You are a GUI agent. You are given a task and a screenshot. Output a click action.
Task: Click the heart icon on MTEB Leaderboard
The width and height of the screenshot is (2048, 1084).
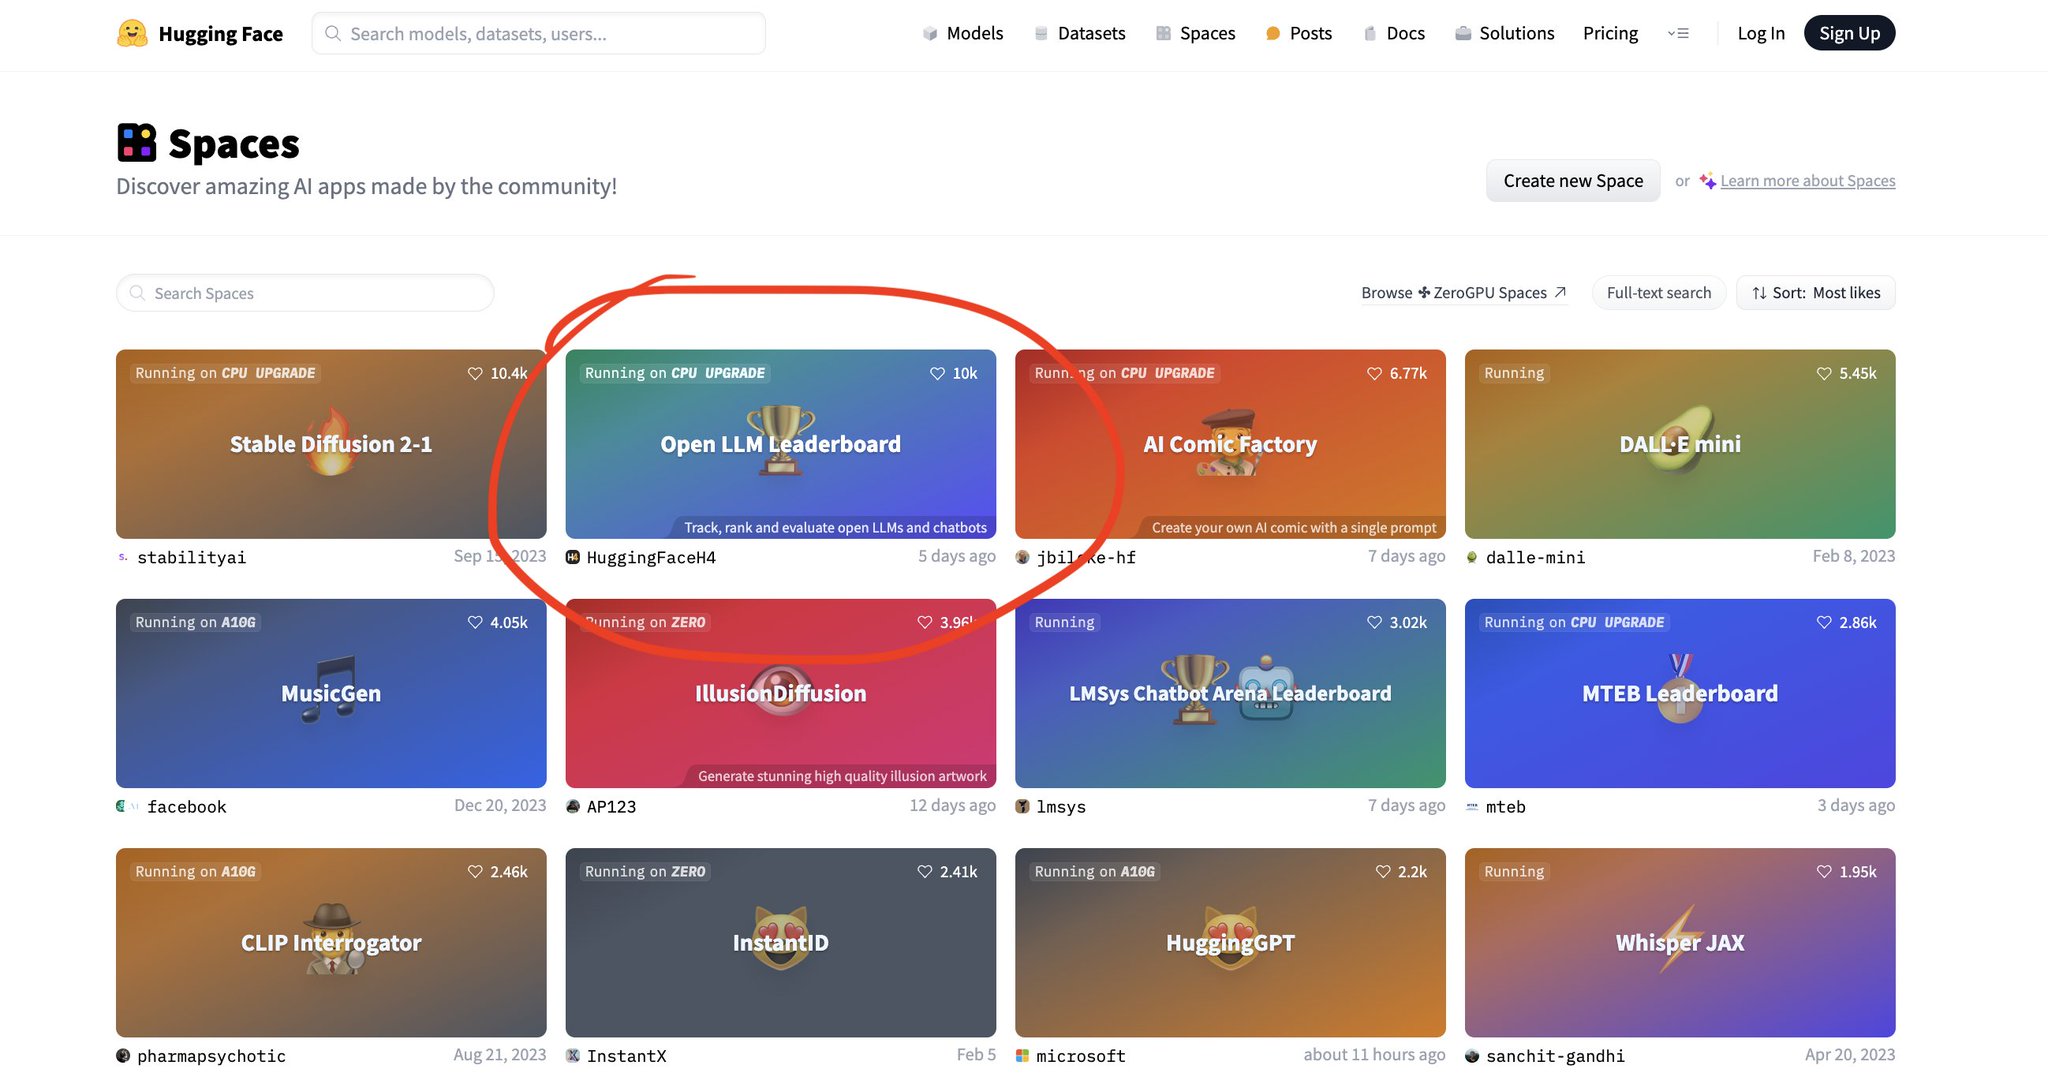pos(1824,622)
